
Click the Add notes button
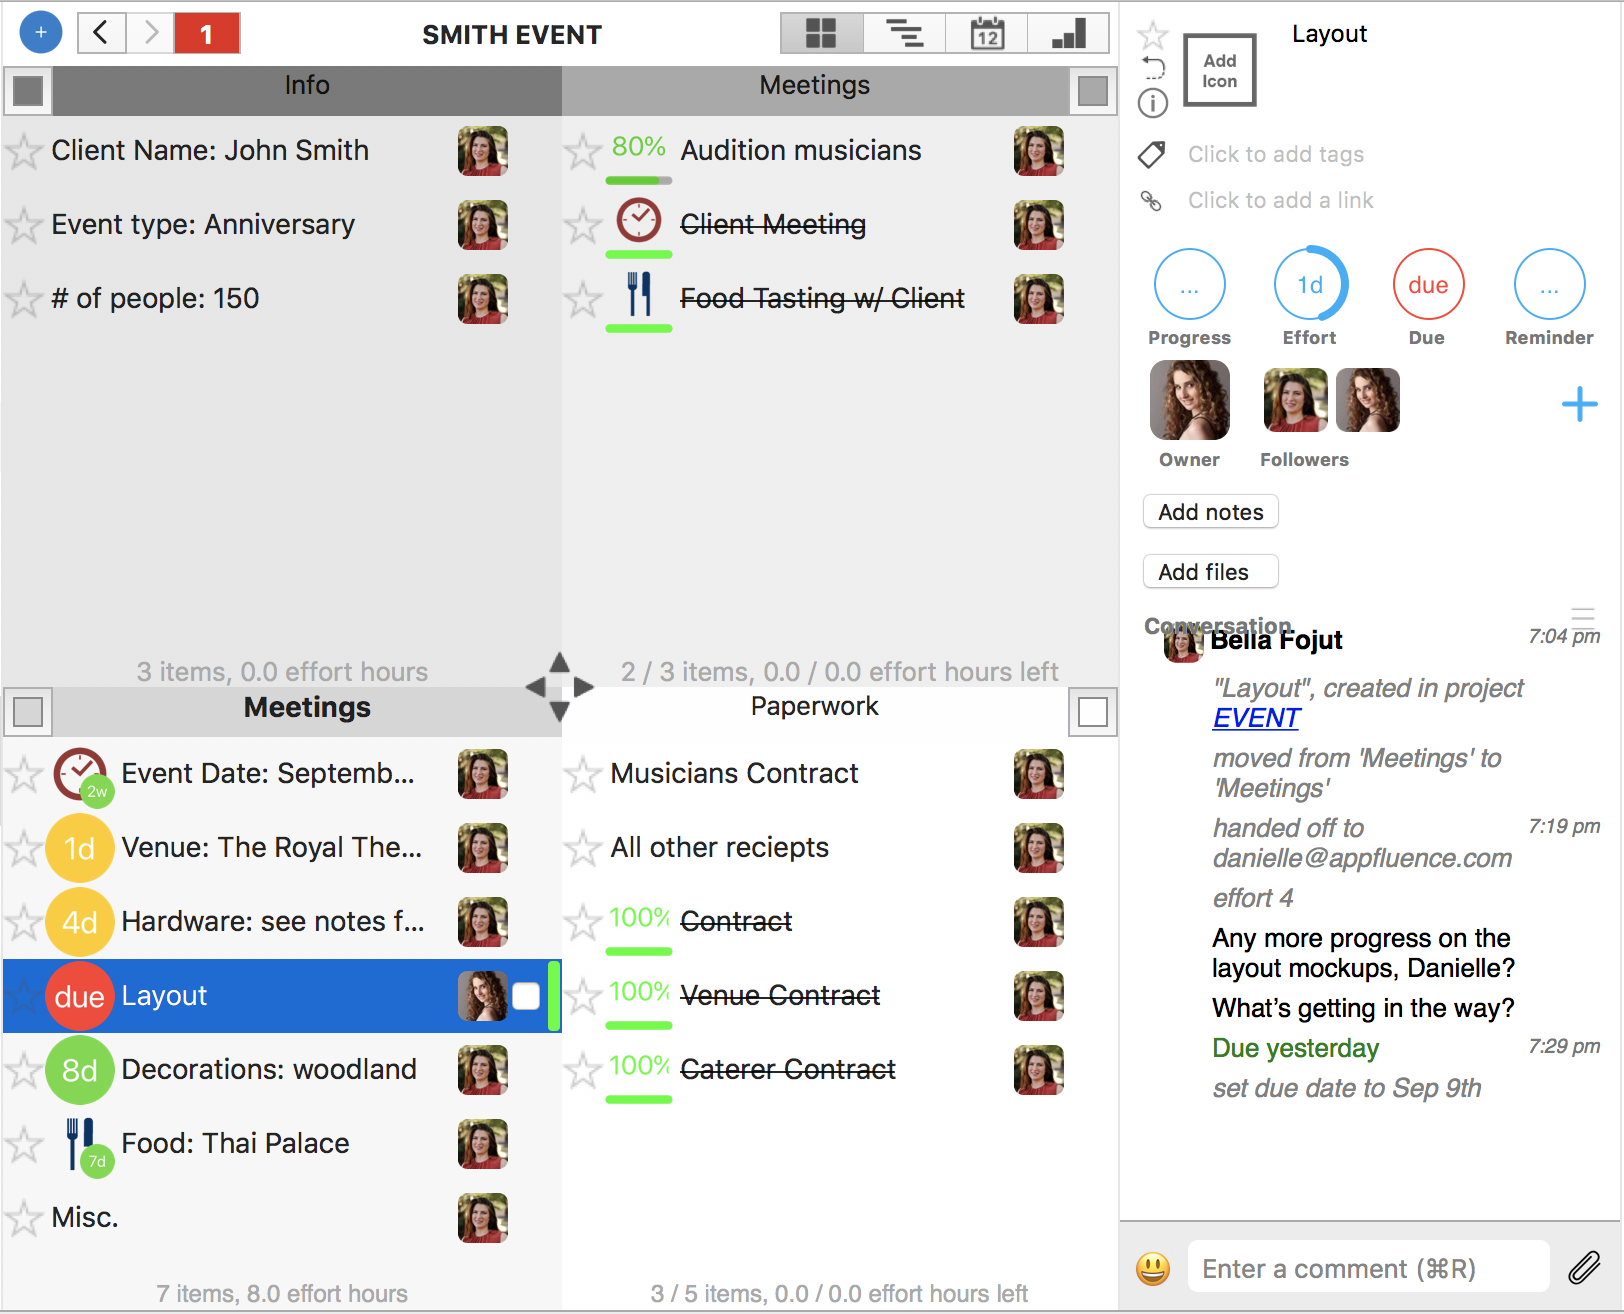tap(1210, 512)
